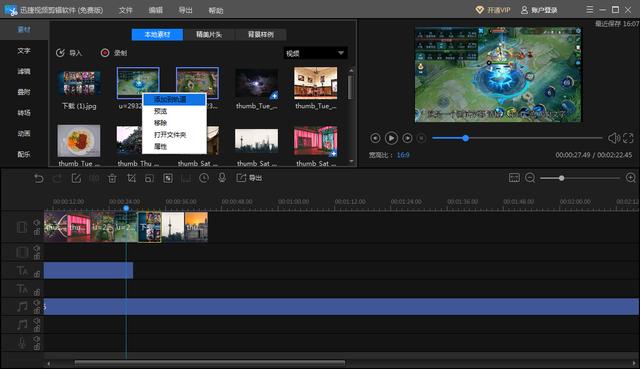Select the crop tool icon
This screenshot has height=369, width=640.
131,178
